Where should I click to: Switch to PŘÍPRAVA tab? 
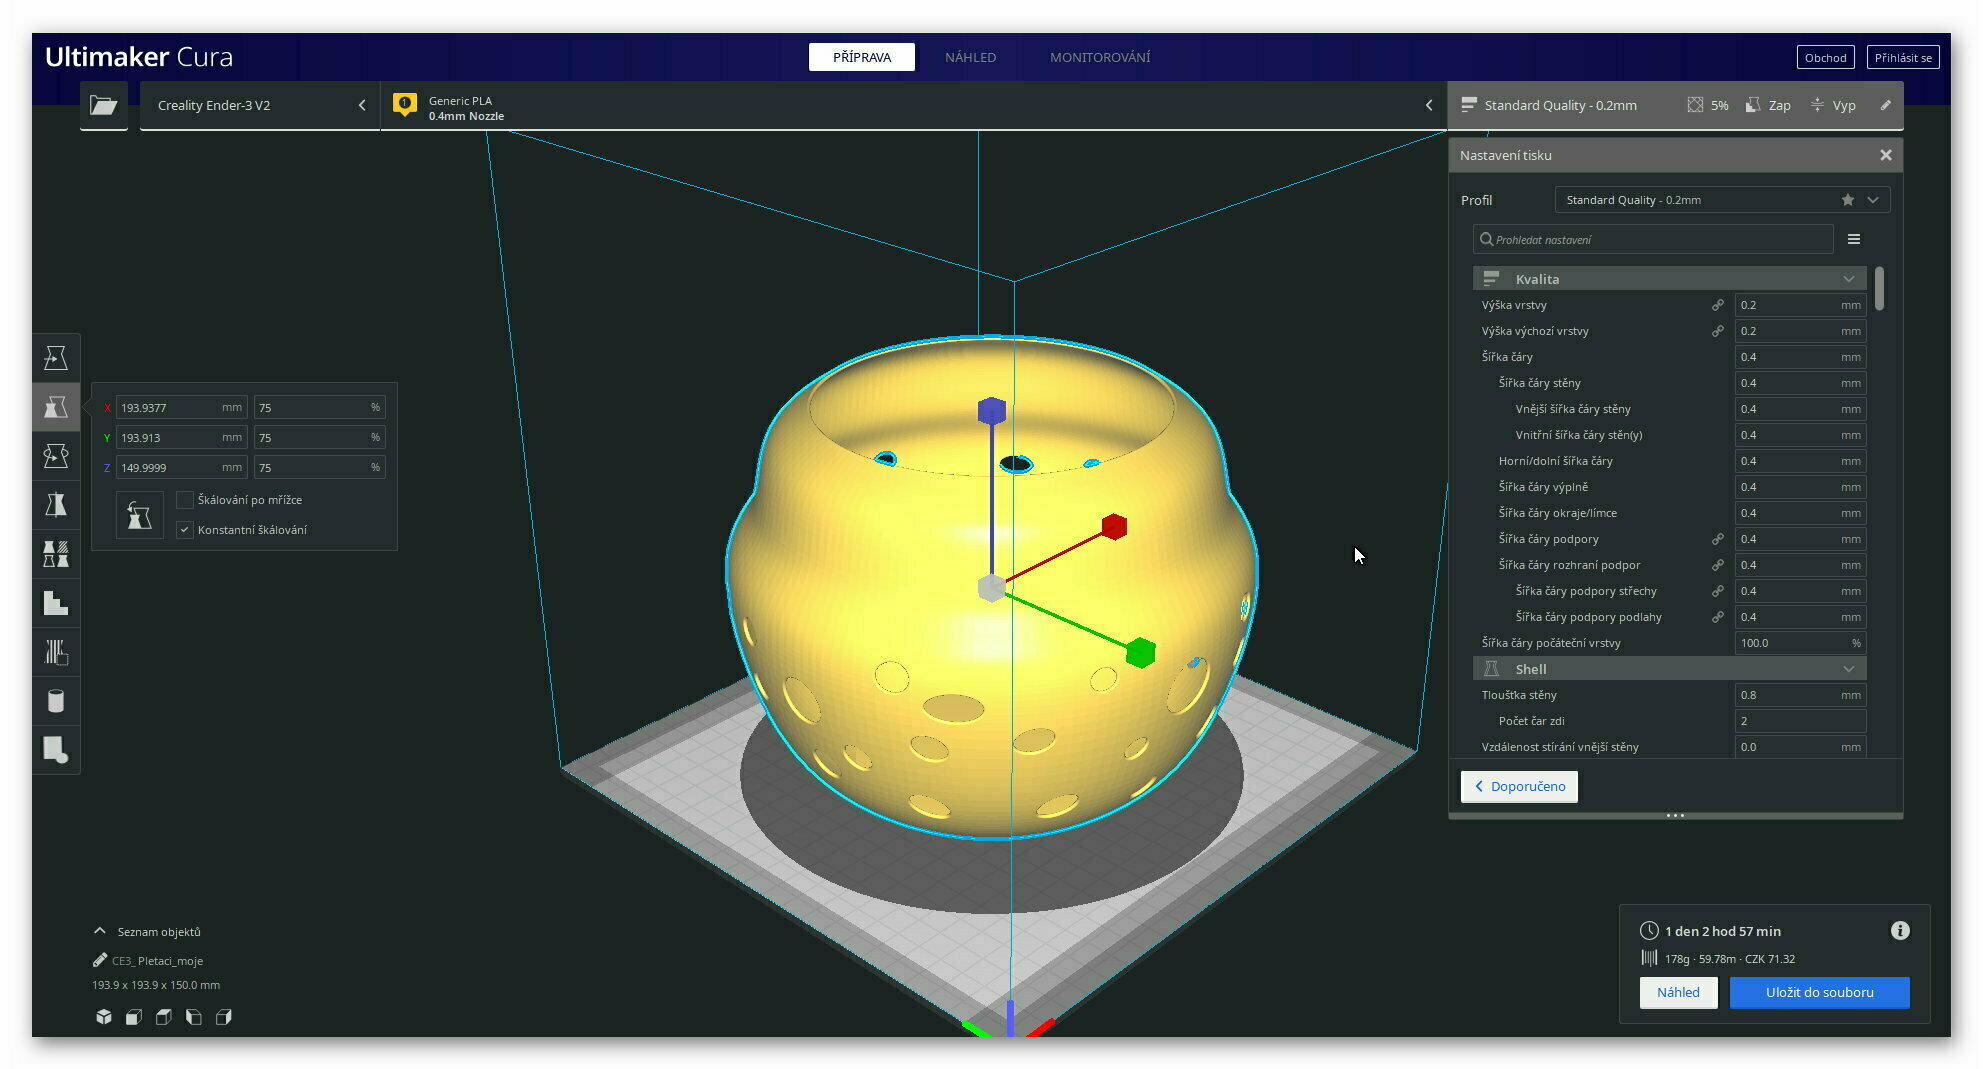pyautogui.click(x=862, y=57)
